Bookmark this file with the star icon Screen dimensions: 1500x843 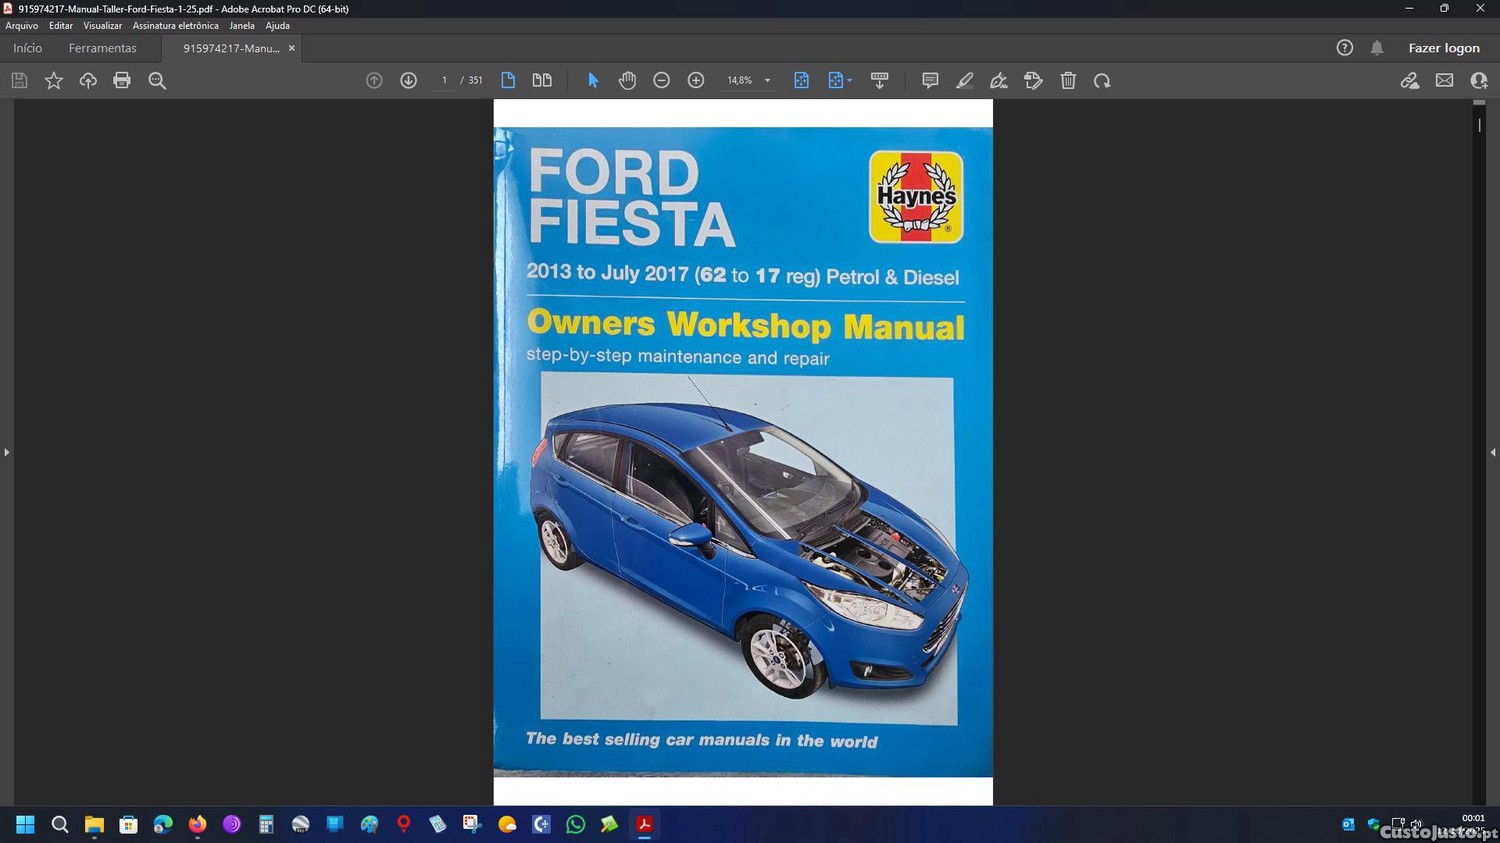coord(54,81)
